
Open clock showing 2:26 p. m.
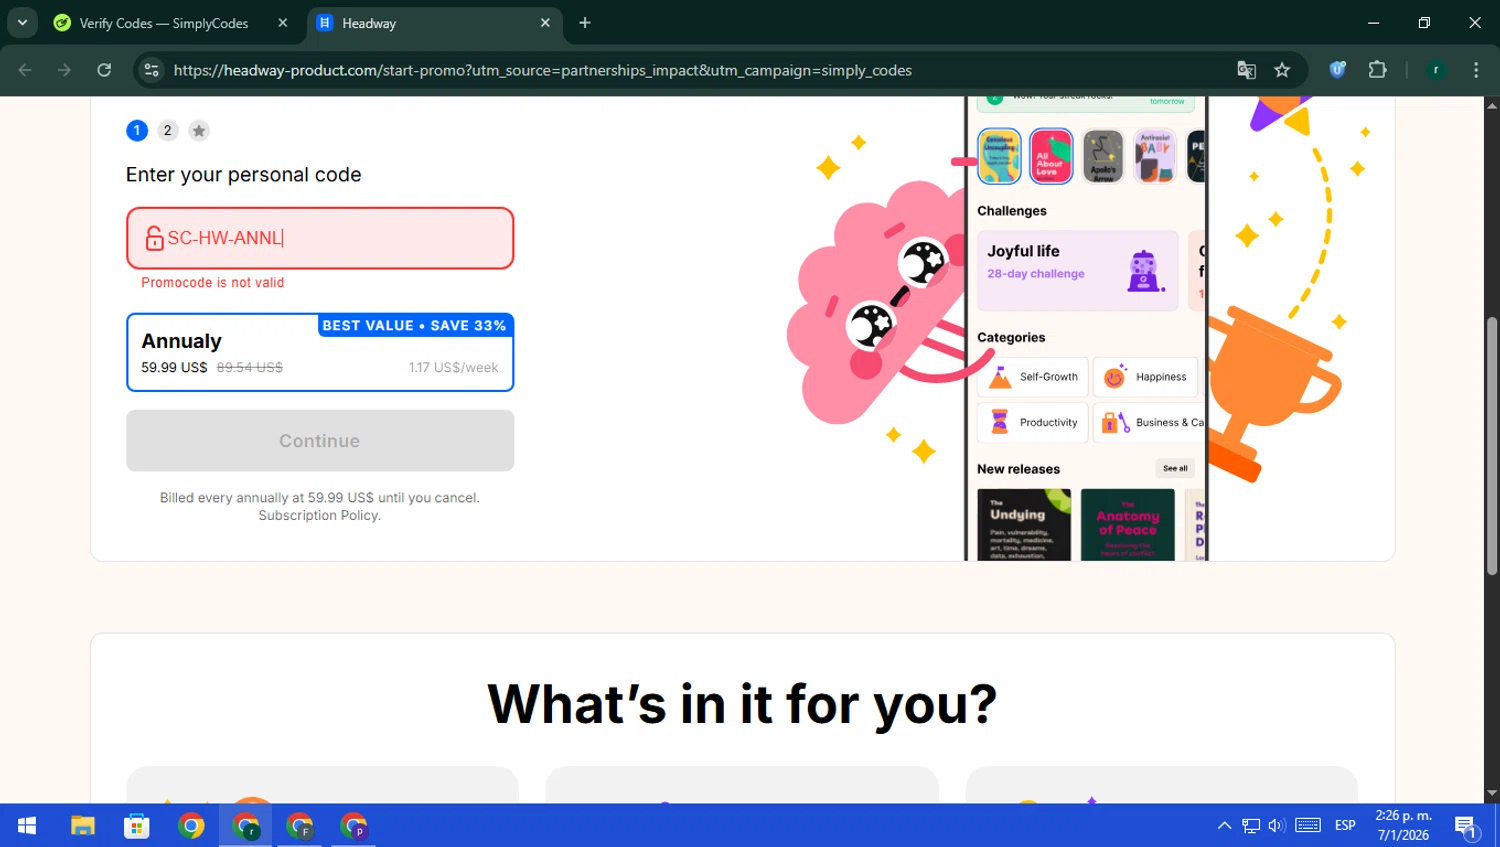click(1403, 825)
